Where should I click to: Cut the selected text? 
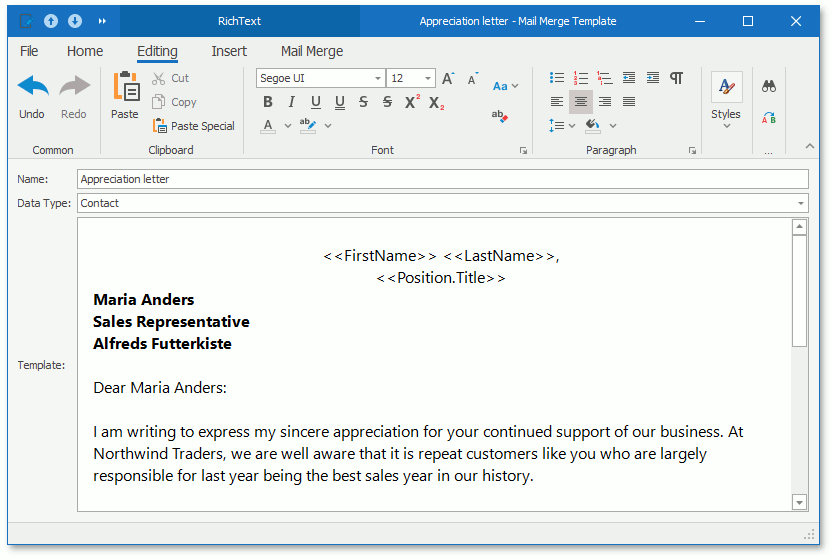pyautogui.click(x=170, y=78)
